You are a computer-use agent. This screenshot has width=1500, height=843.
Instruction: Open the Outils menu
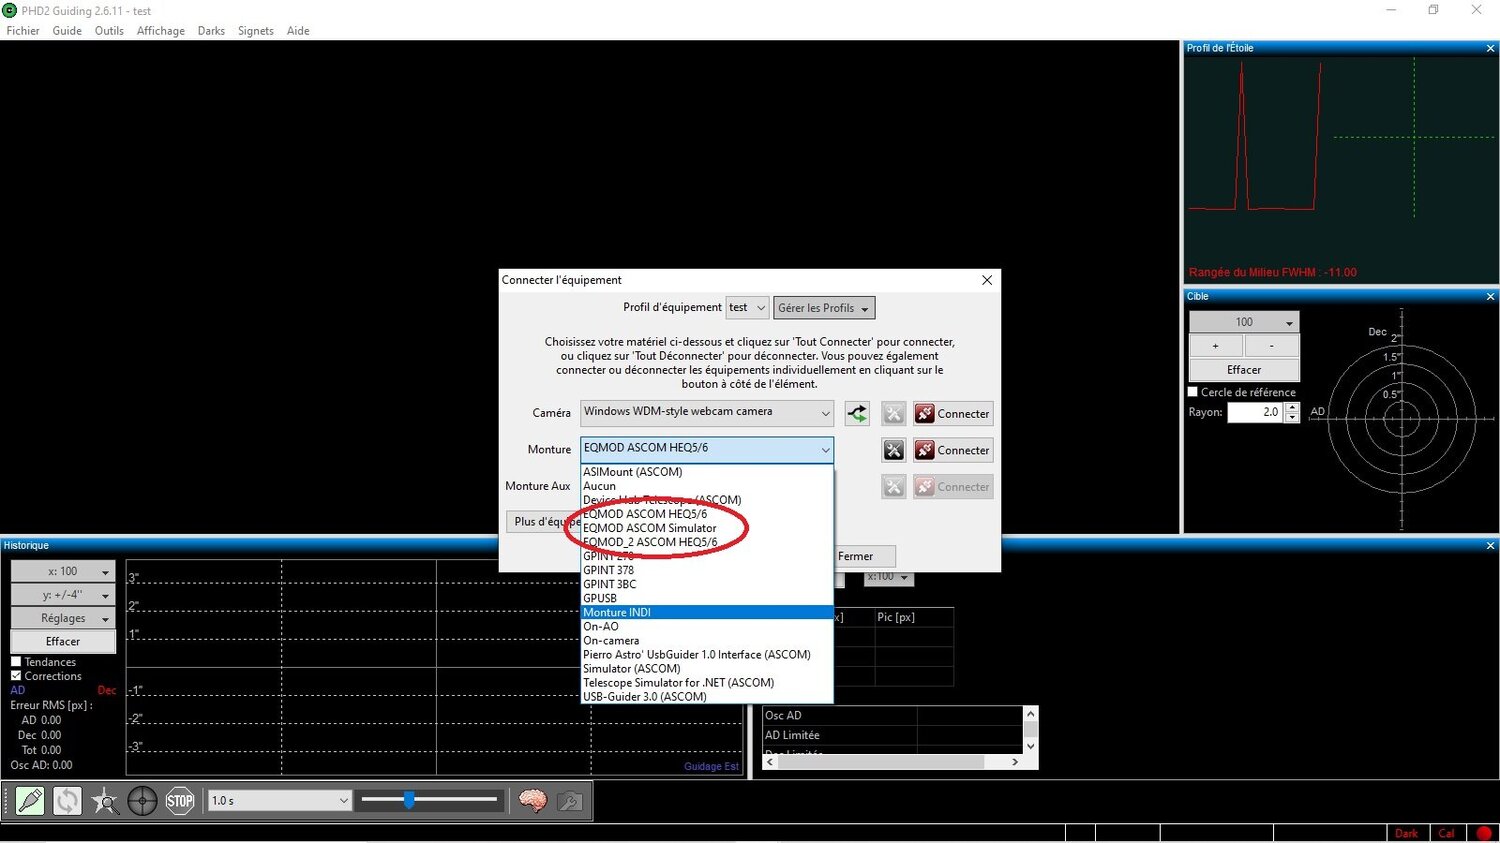point(109,31)
